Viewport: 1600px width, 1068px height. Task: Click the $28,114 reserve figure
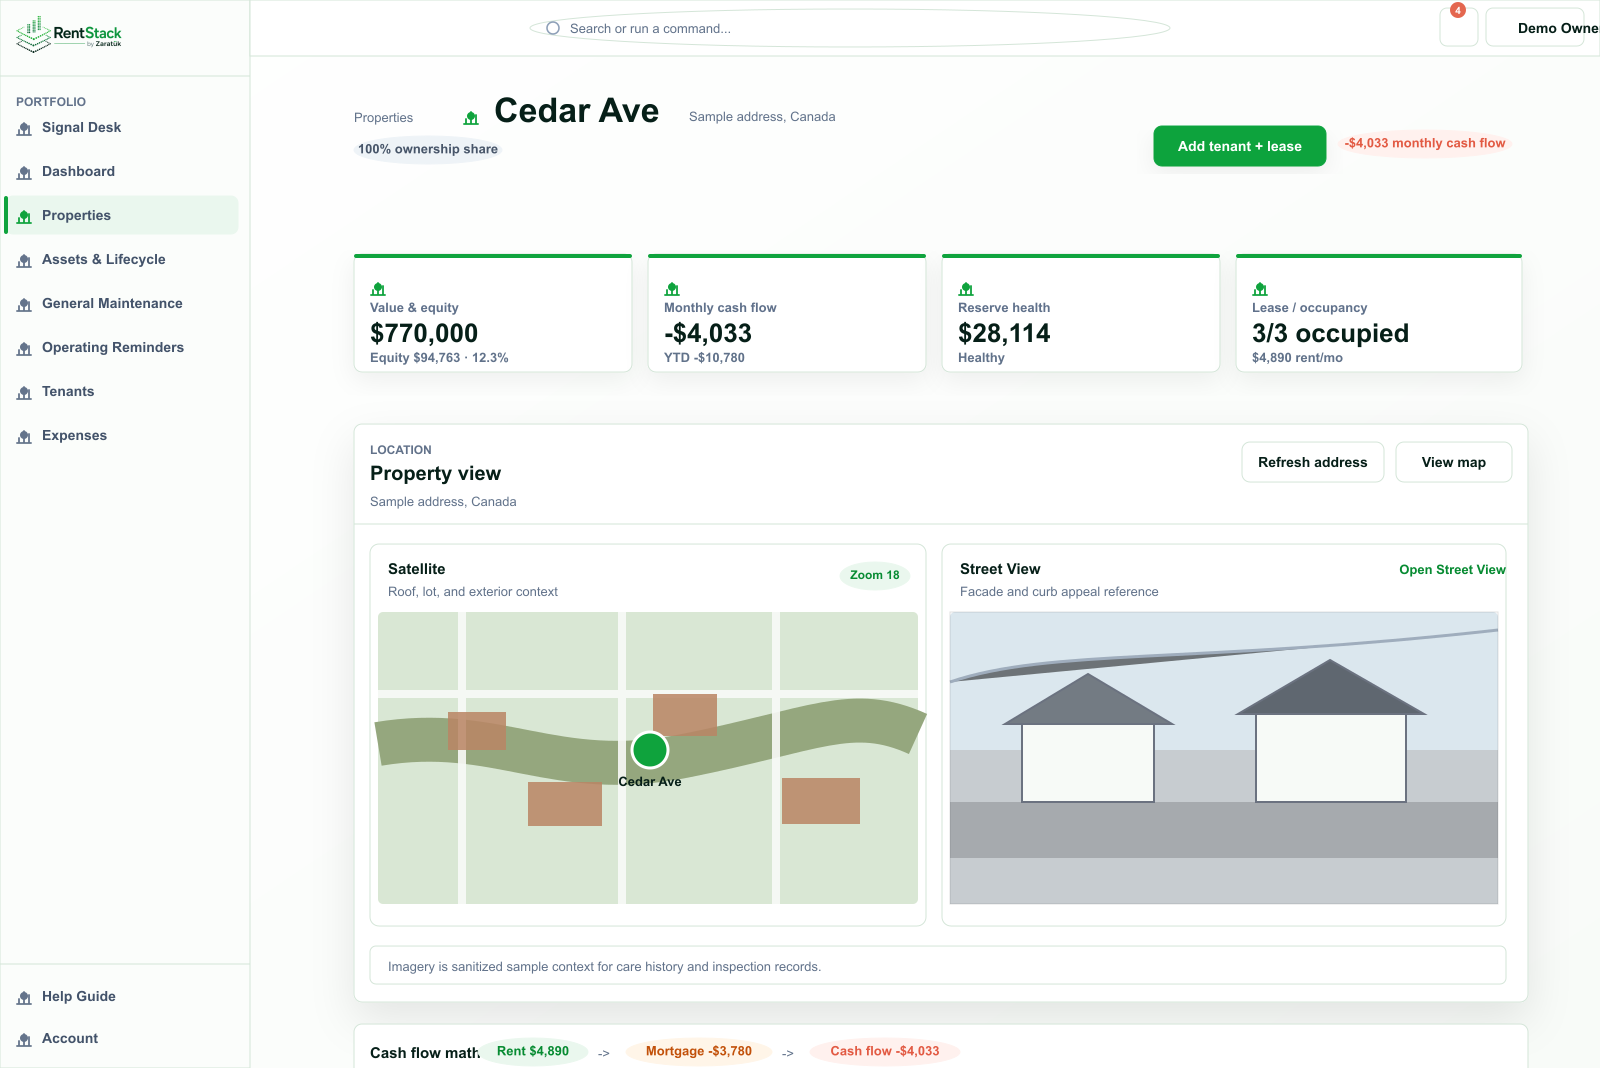(x=1004, y=333)
